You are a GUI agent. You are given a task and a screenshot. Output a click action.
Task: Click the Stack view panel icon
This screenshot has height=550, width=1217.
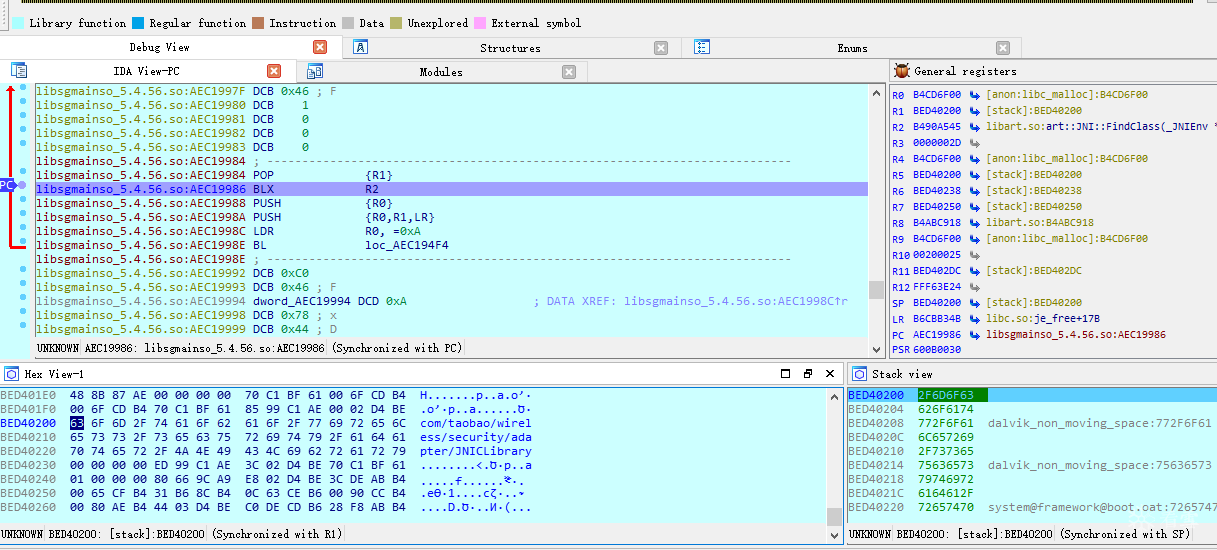[859, 374]
